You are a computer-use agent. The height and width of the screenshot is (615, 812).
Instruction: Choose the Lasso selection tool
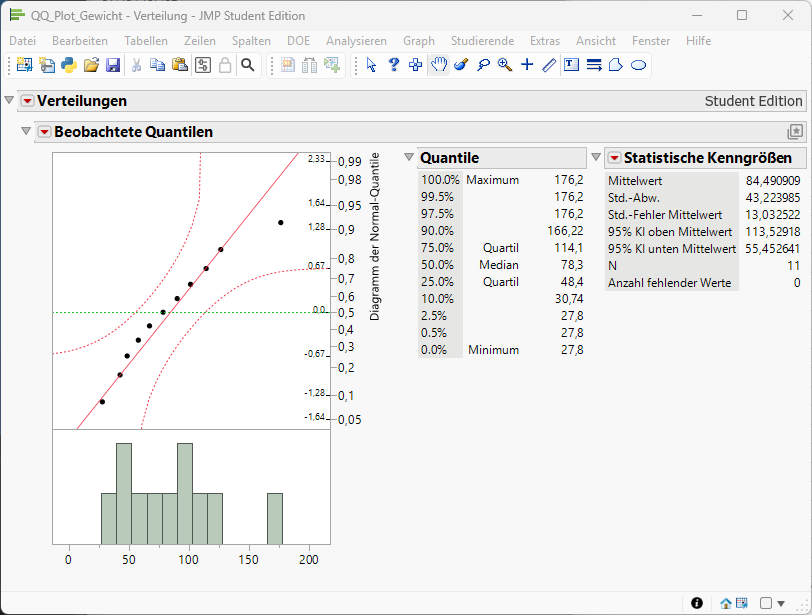[x=483, y=65]
